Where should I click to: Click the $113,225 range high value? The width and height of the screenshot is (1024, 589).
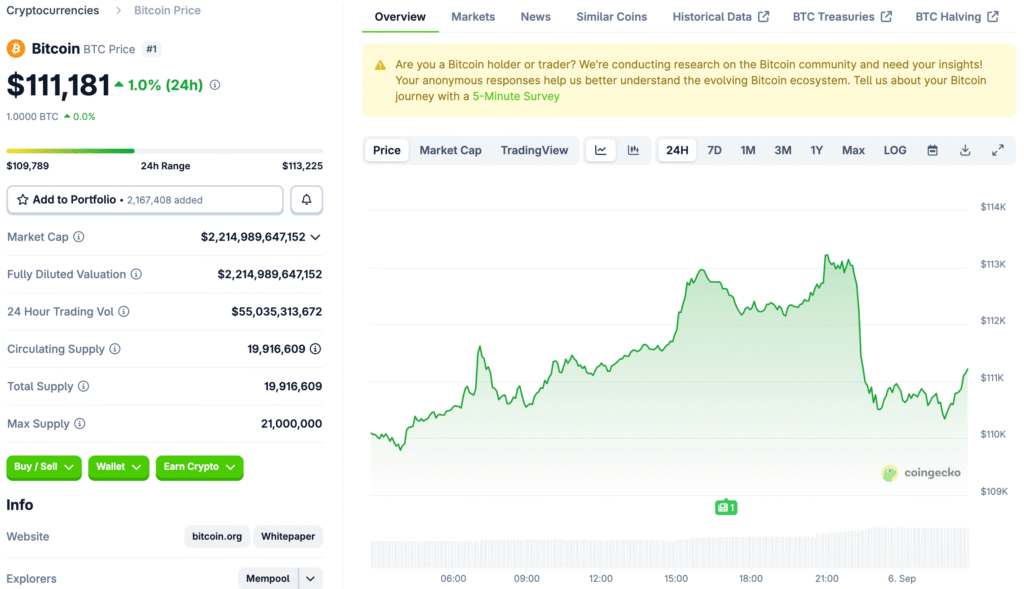(x=302, y=166)
